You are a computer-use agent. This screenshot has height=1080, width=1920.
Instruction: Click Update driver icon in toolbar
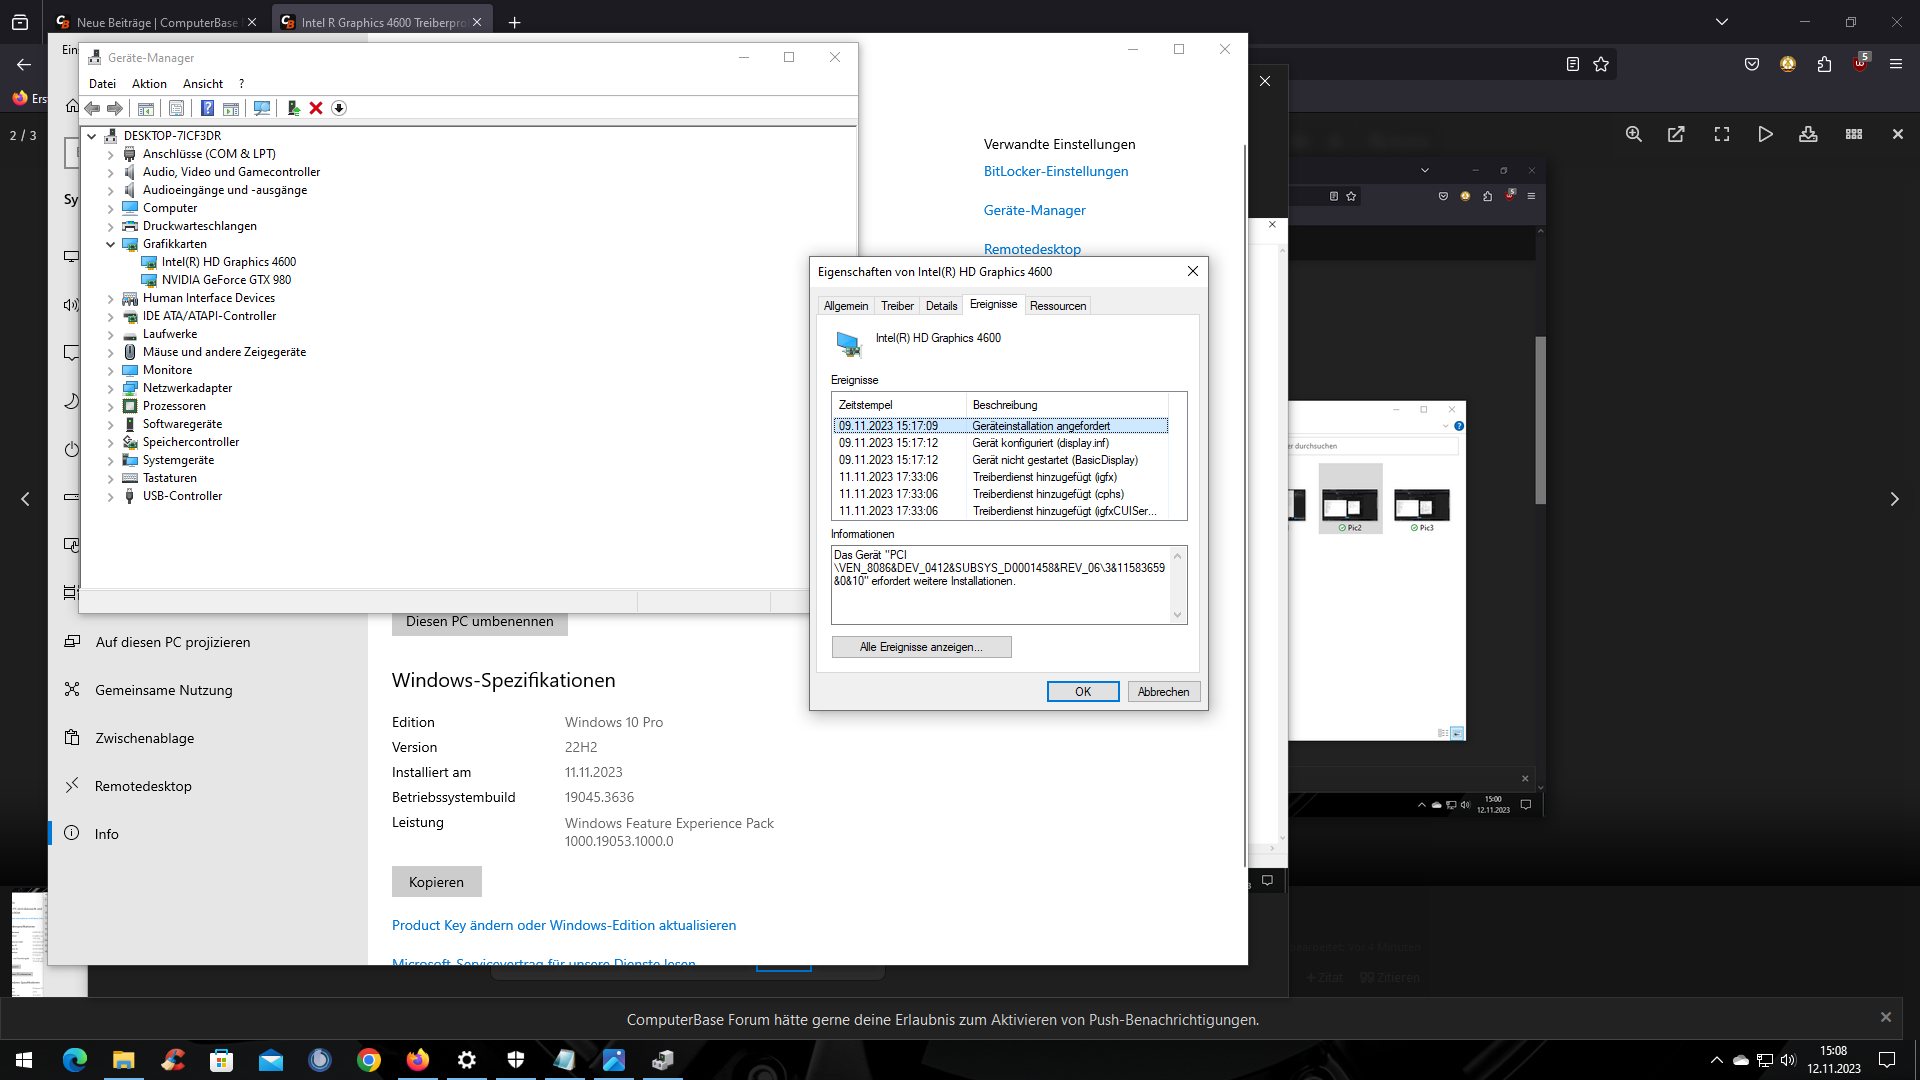click(x=293, y=108)
